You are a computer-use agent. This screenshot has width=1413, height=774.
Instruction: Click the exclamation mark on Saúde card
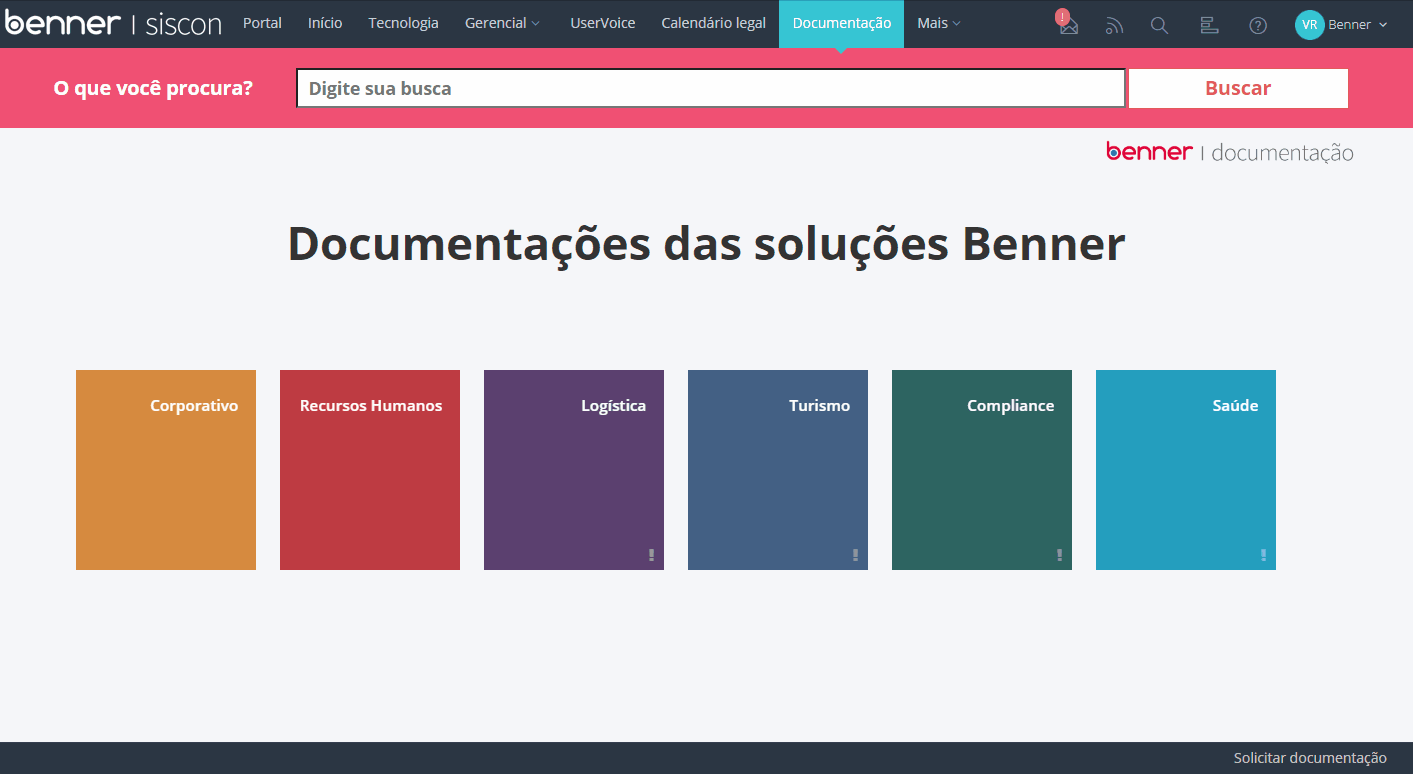pyautogui.click(x=1263, y=555)
